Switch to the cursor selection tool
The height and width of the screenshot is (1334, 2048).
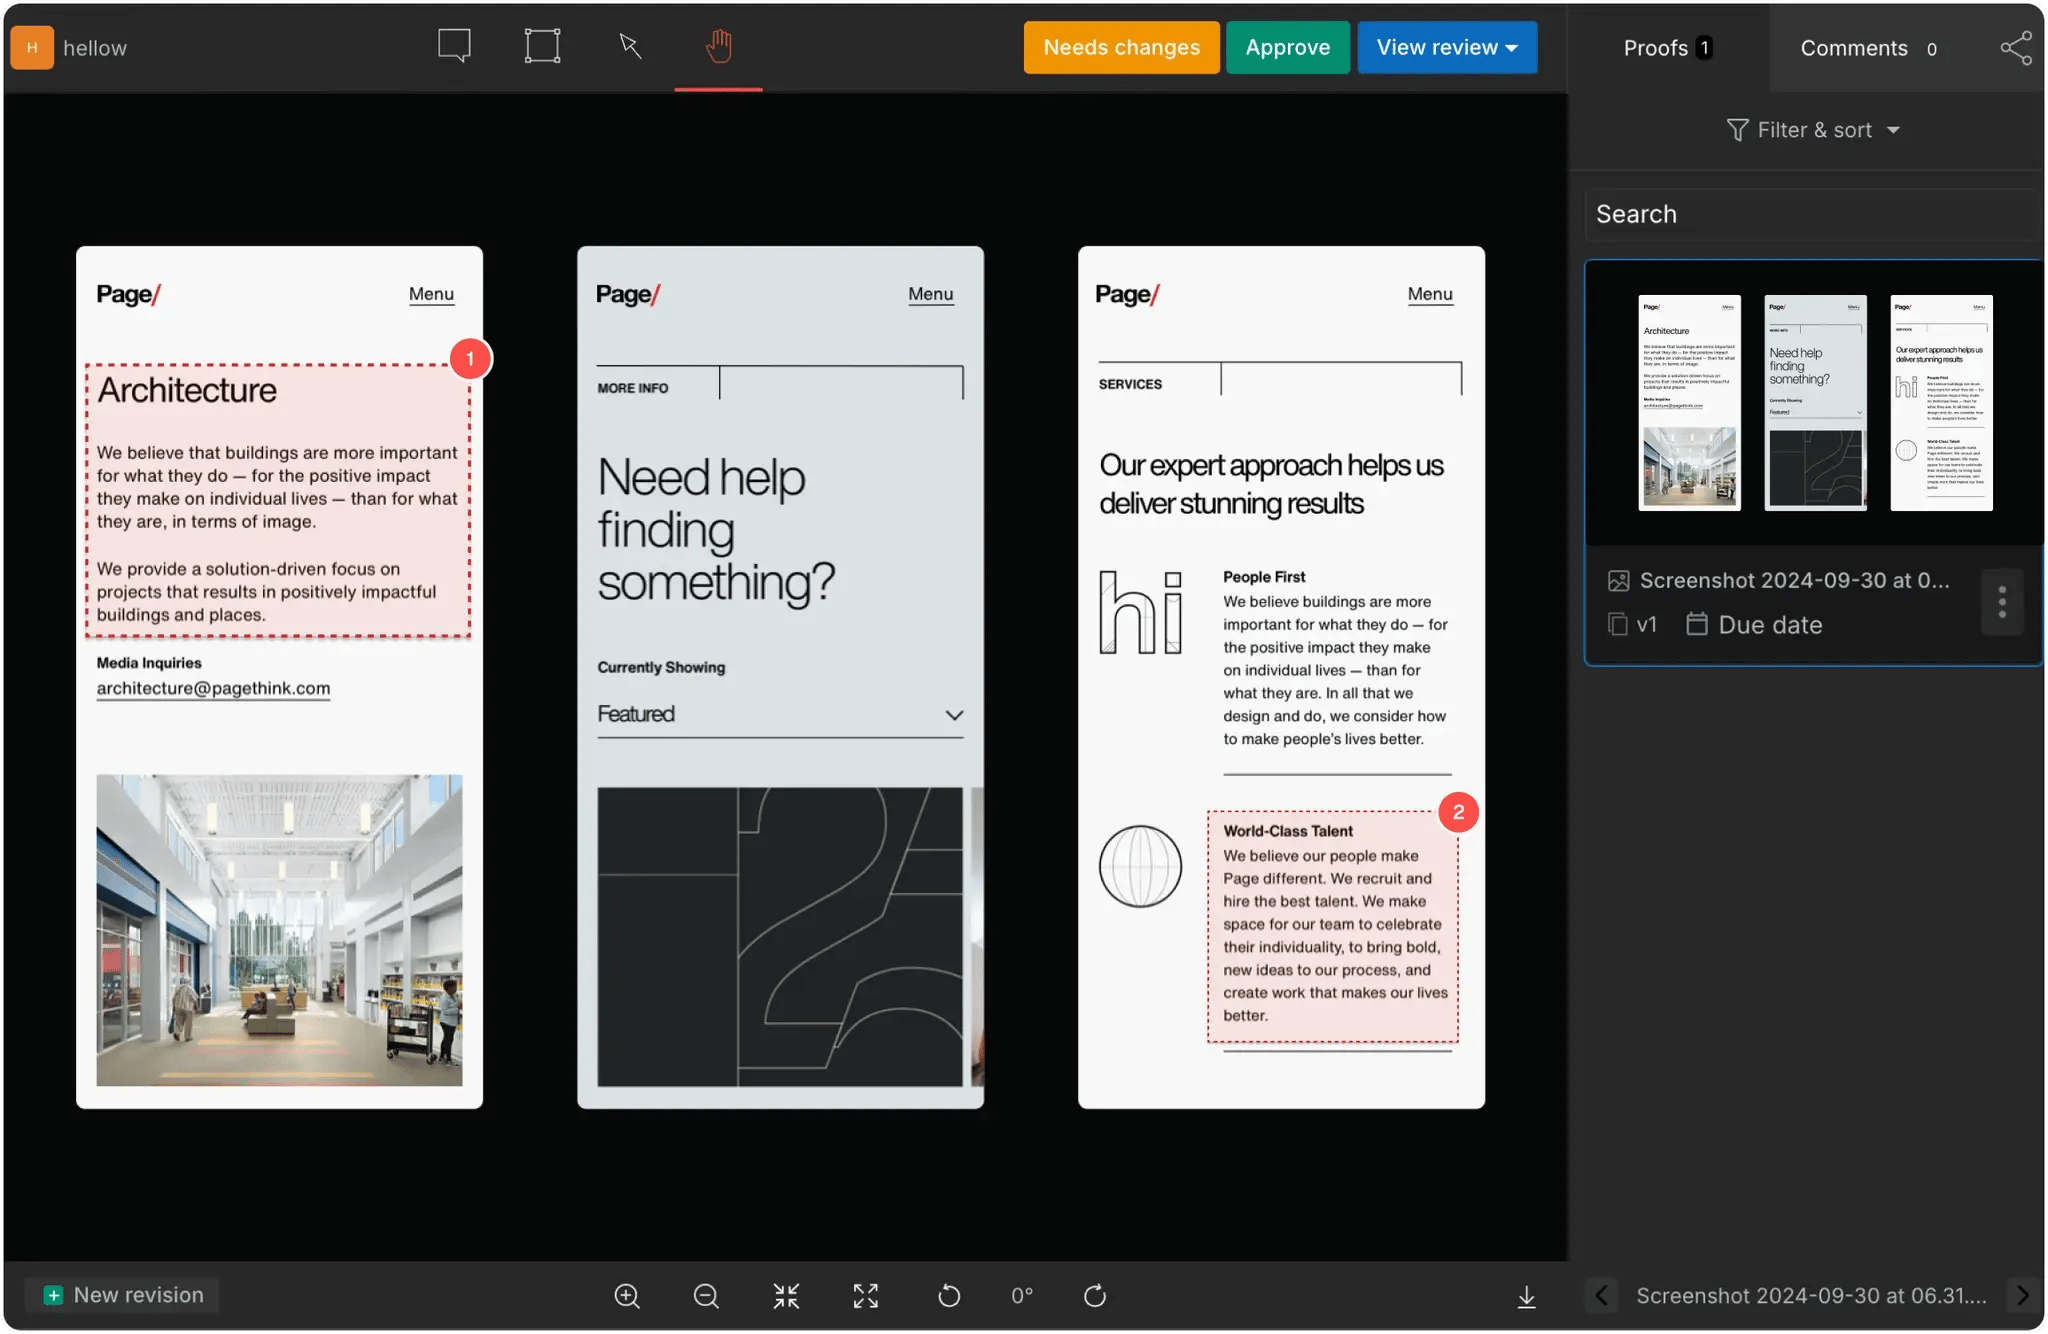(x=629, y=45)
